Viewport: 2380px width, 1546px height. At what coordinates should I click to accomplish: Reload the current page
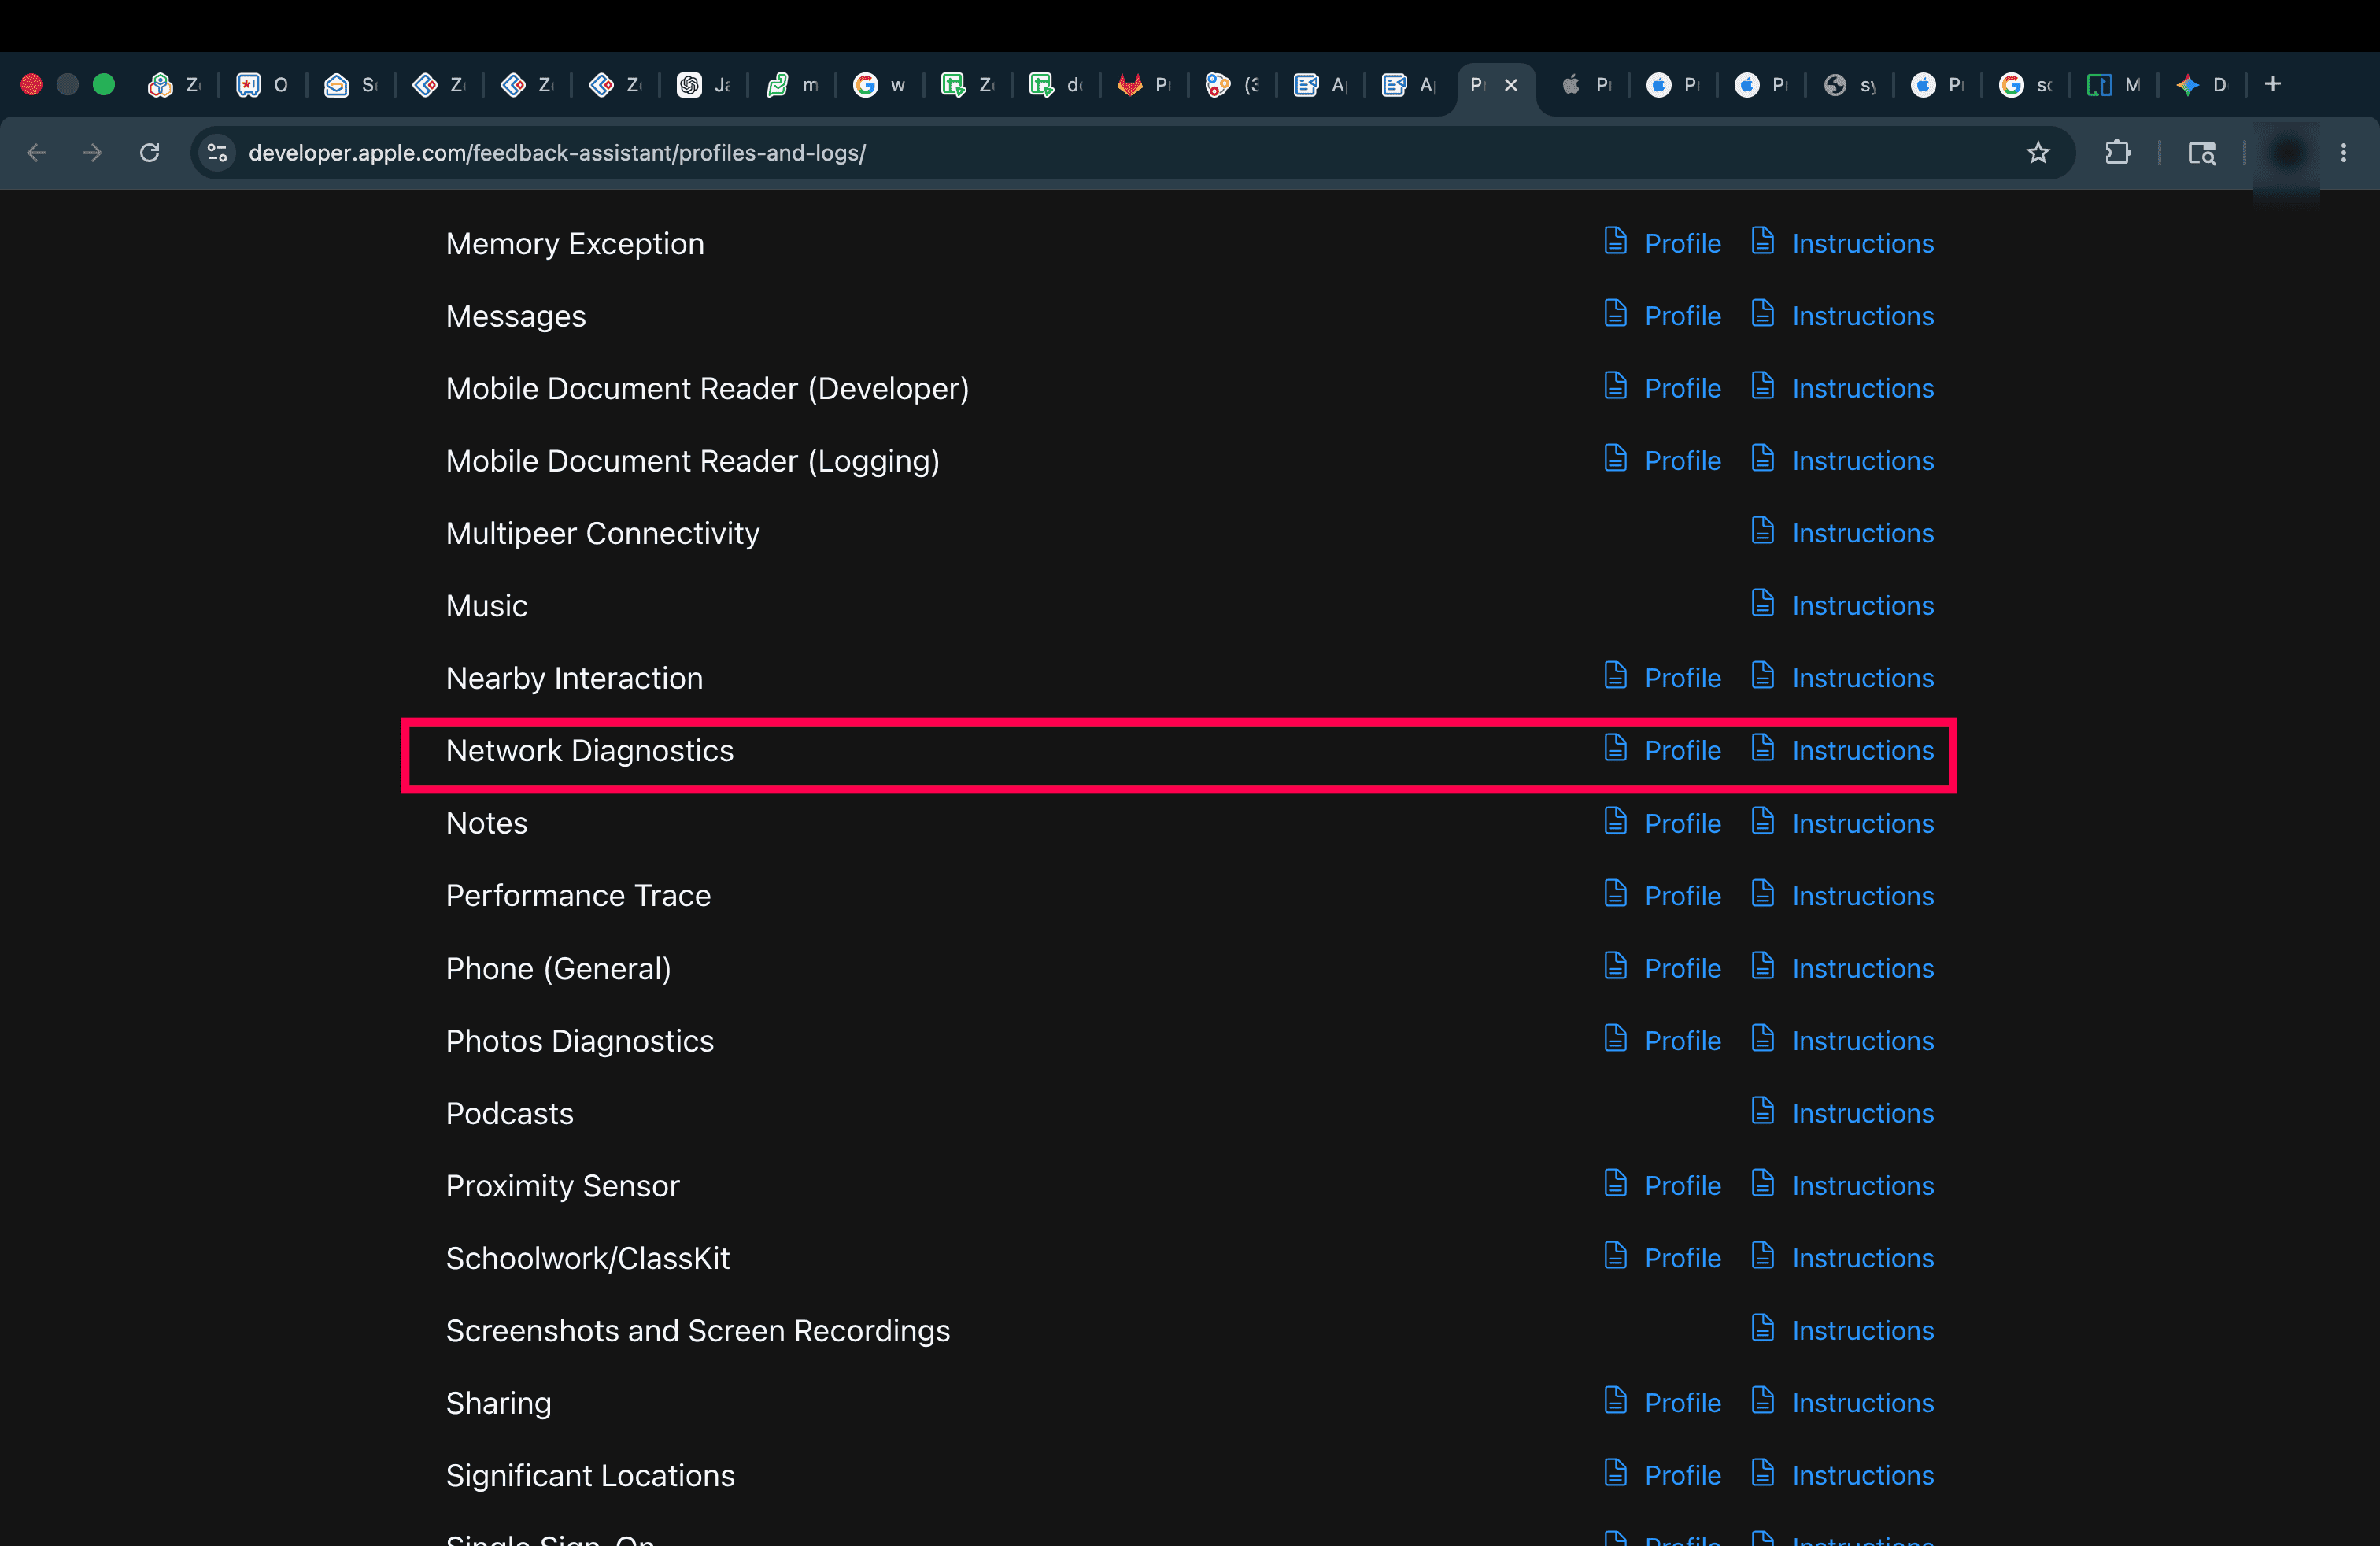150,153
